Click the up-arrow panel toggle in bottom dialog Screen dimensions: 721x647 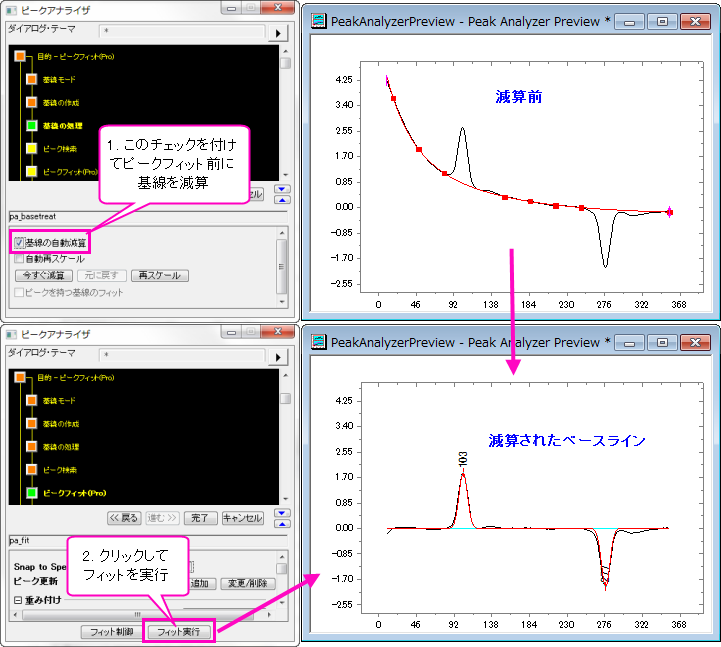click(282, 524)
